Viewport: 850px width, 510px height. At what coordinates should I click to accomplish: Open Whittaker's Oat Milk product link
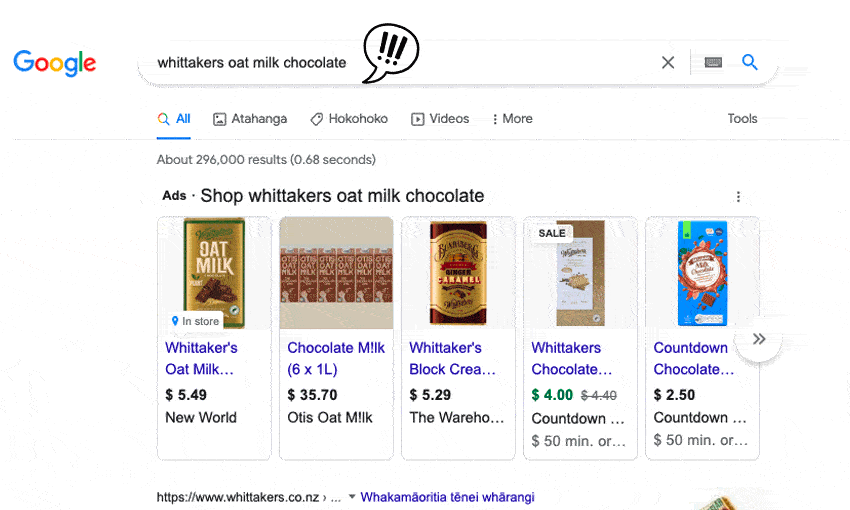(201, 358)
